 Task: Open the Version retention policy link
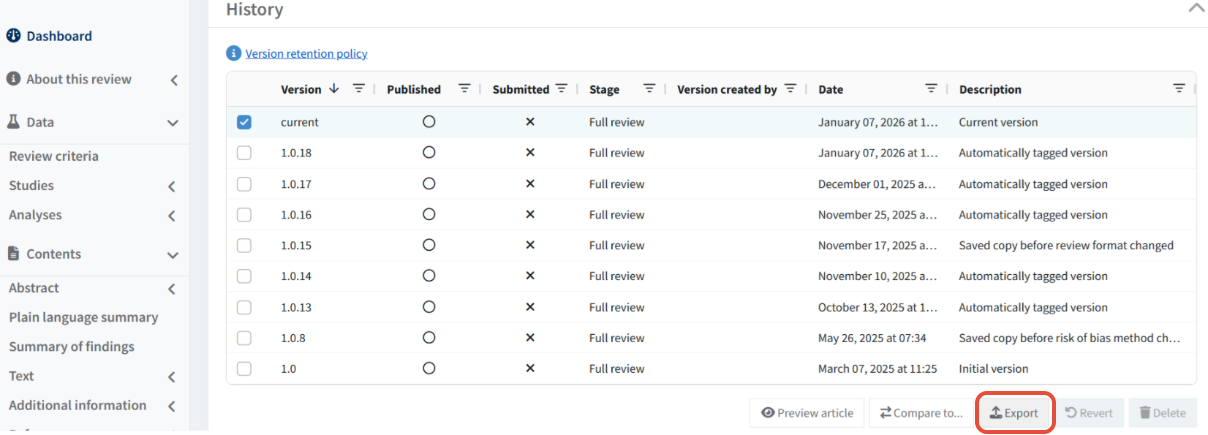click(306, 53)
